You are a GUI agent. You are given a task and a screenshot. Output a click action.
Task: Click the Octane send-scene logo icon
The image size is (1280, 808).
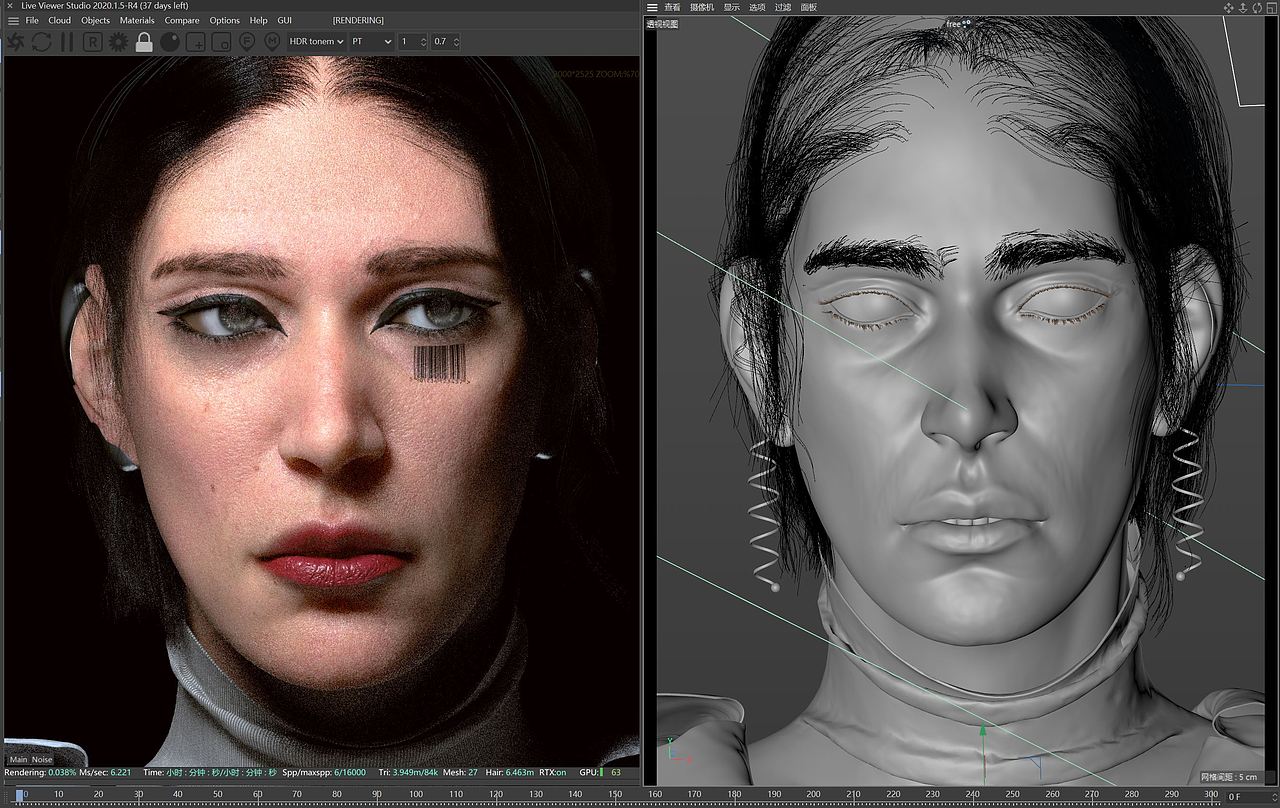click(16, 42)
